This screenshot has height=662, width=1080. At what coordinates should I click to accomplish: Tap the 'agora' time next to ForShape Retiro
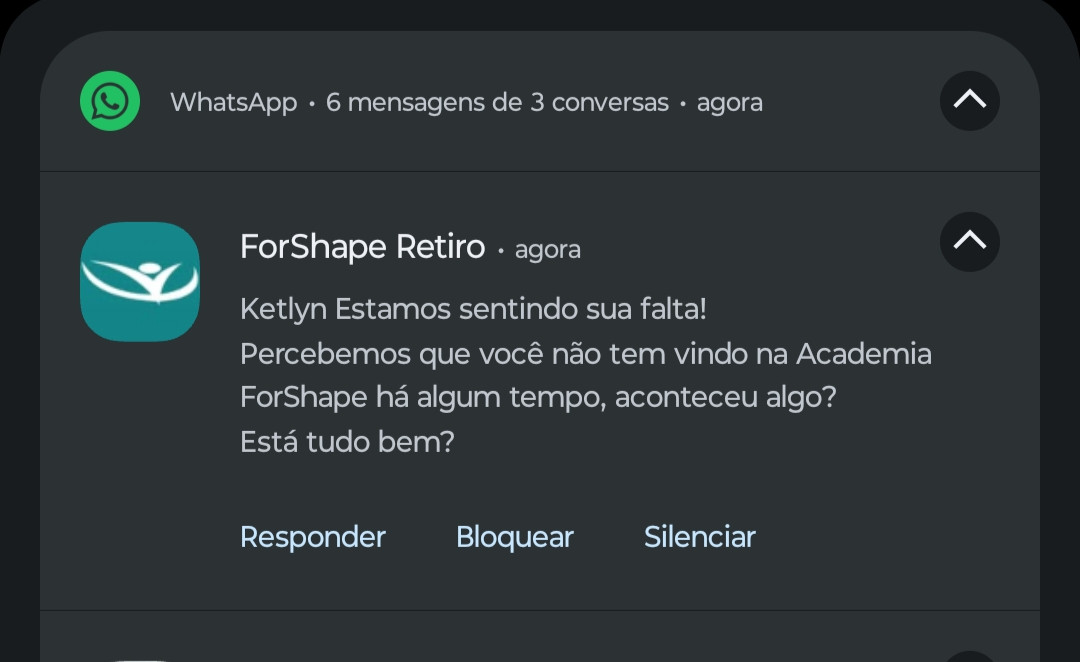click(548, 249)
